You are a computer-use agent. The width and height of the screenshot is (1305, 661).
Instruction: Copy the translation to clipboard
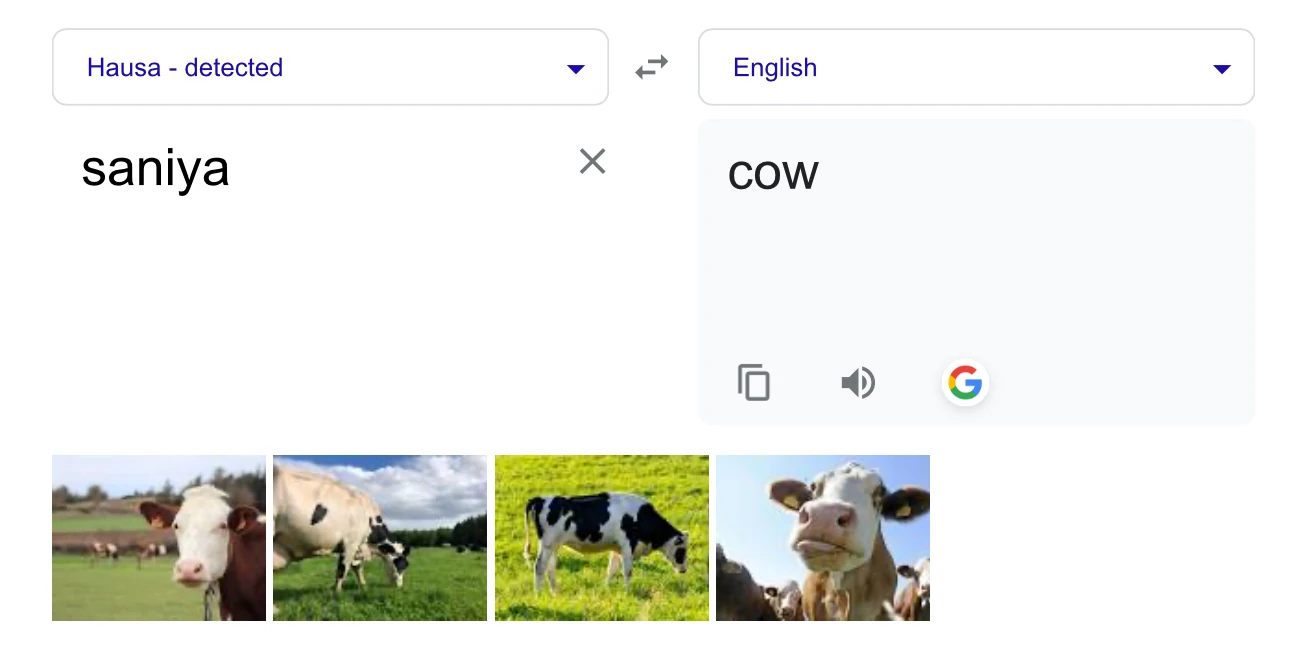click(x=754, y=383)
